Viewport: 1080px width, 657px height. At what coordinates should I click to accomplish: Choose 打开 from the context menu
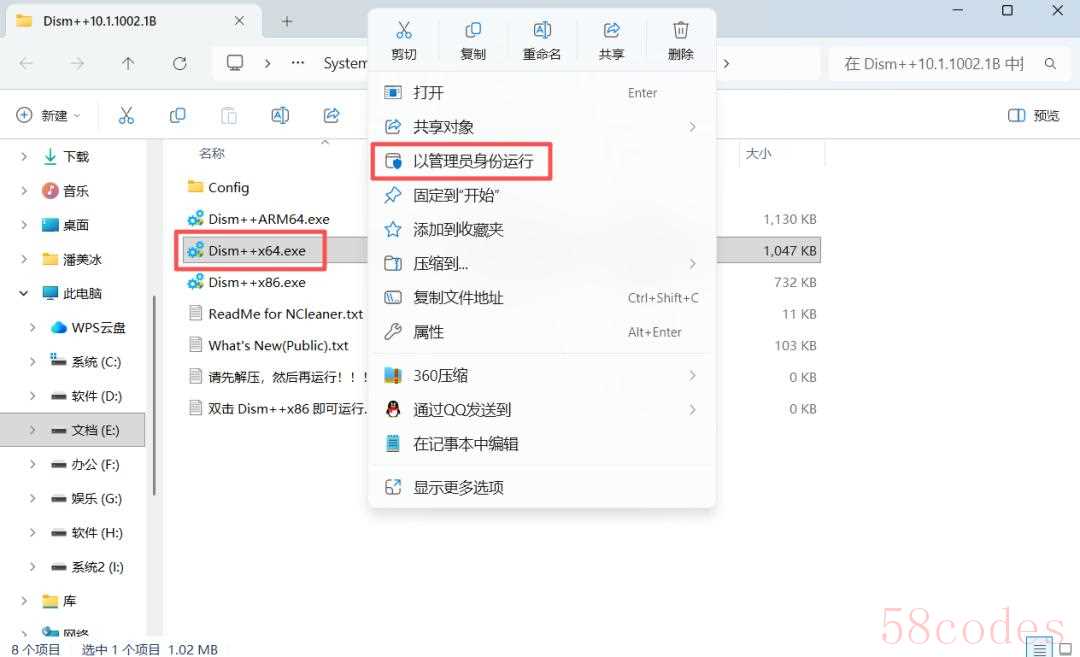pos(542,92)
